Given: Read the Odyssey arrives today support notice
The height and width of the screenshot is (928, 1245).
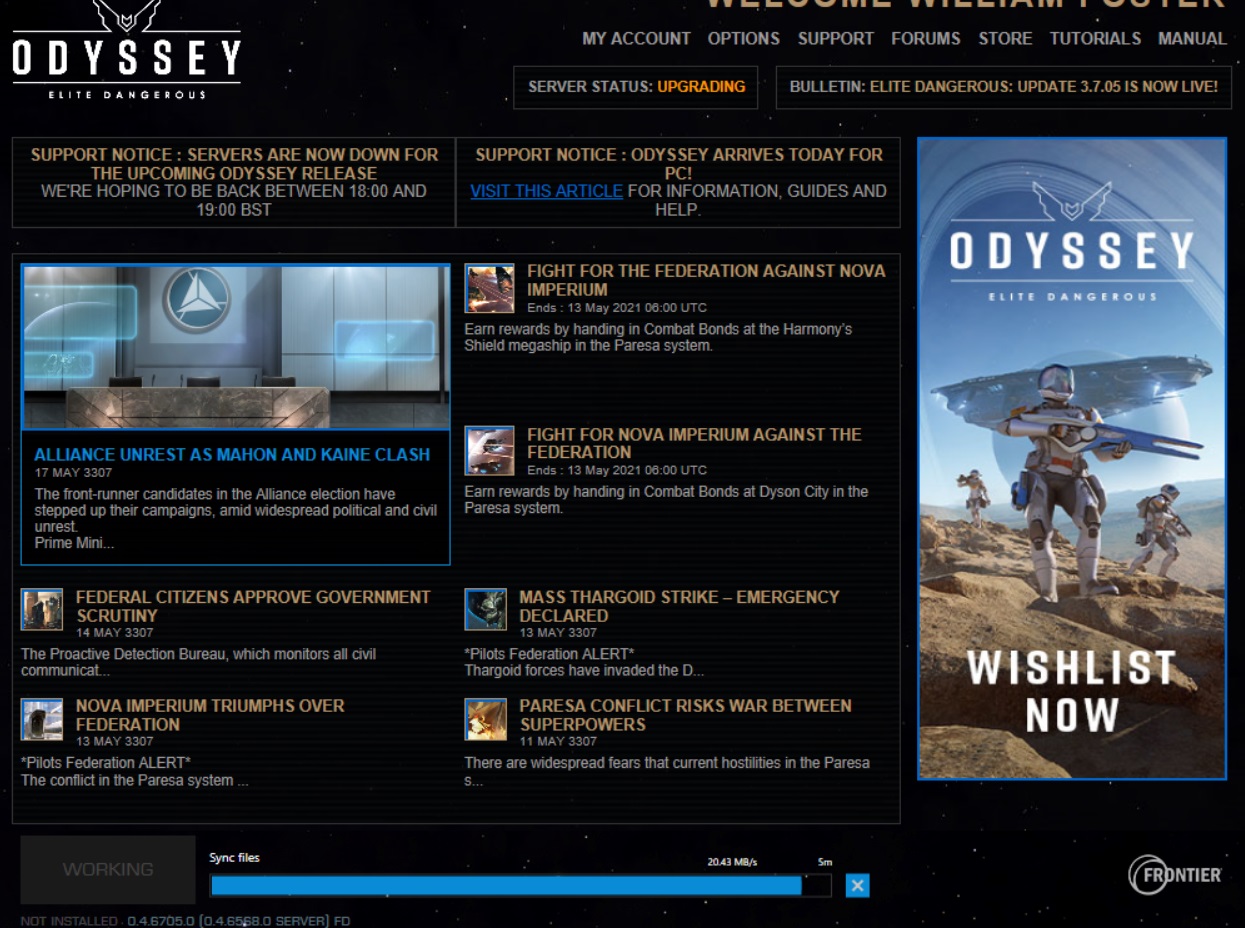Looking at the screenshot, I should (x=678, y=182).
